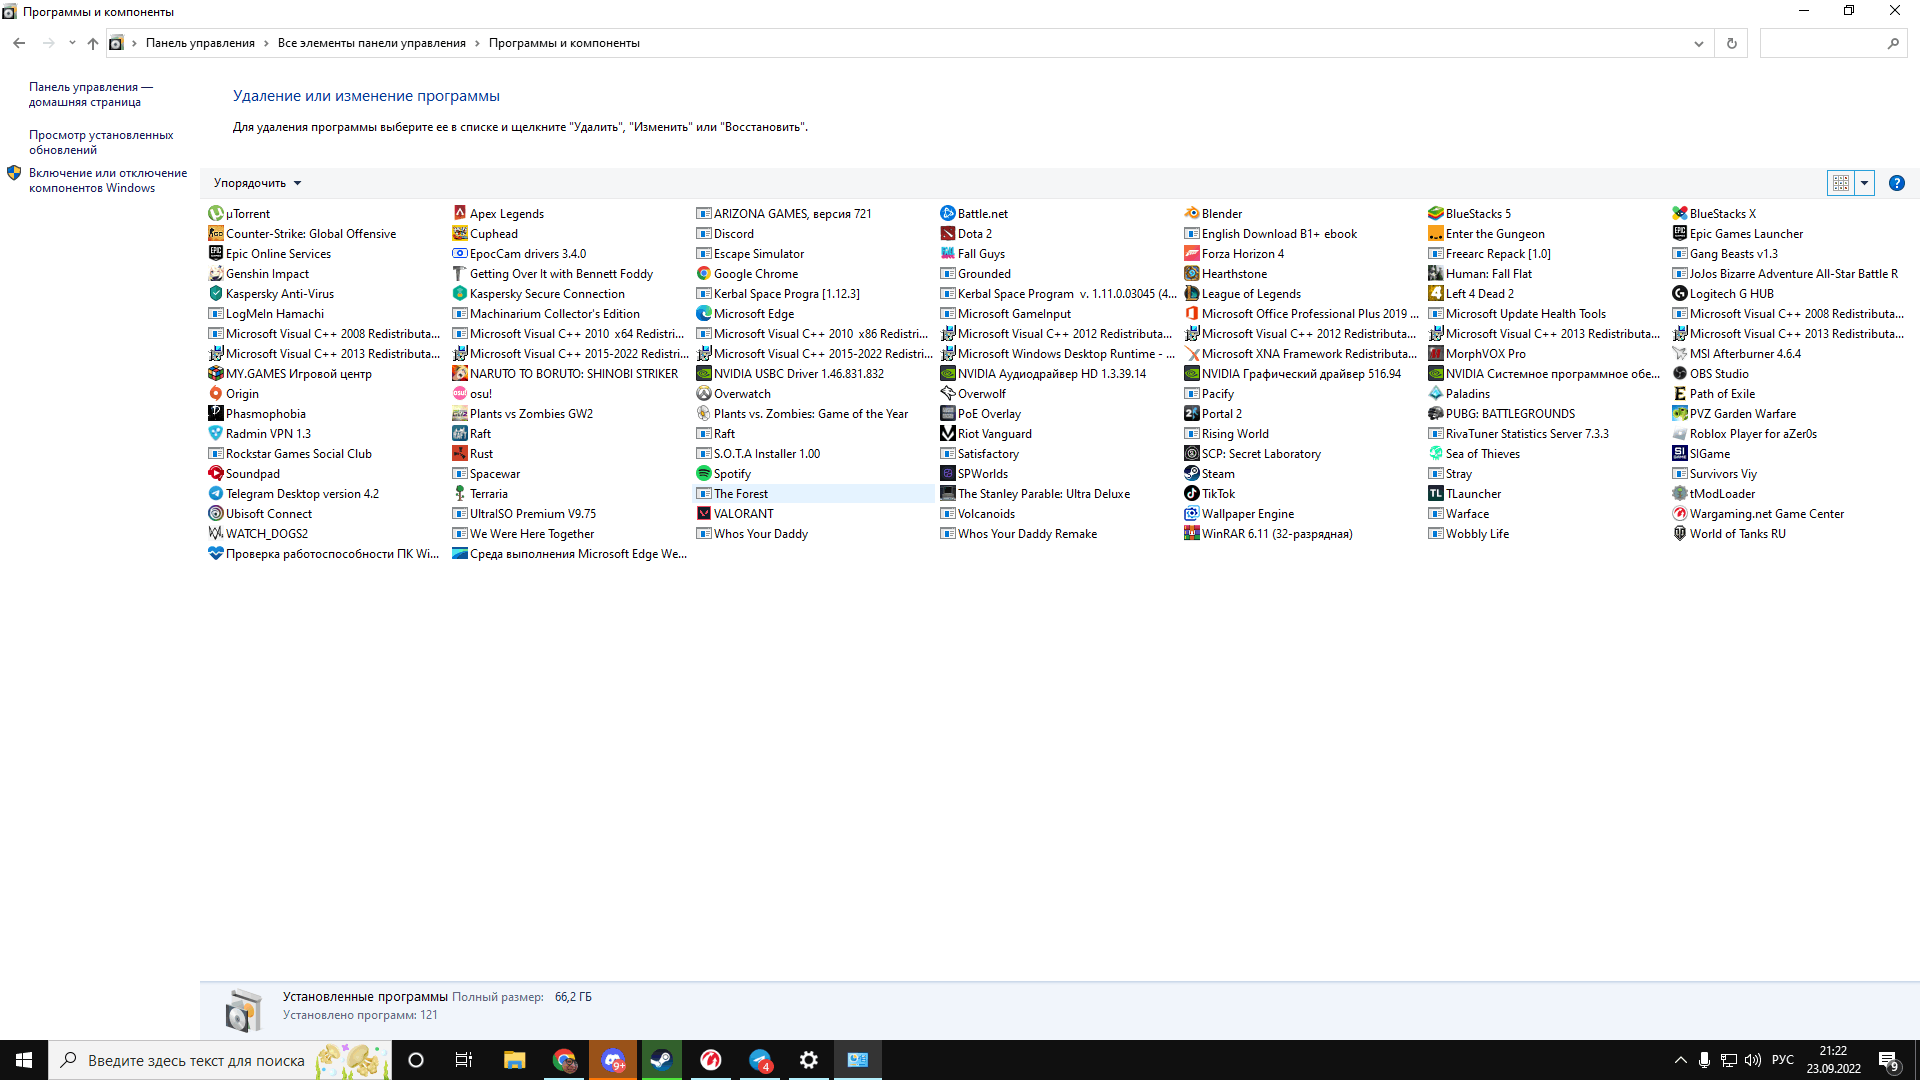1920x1080 pixels.
Task: Select Terraria in the list
Action: [x=488, y=493]
